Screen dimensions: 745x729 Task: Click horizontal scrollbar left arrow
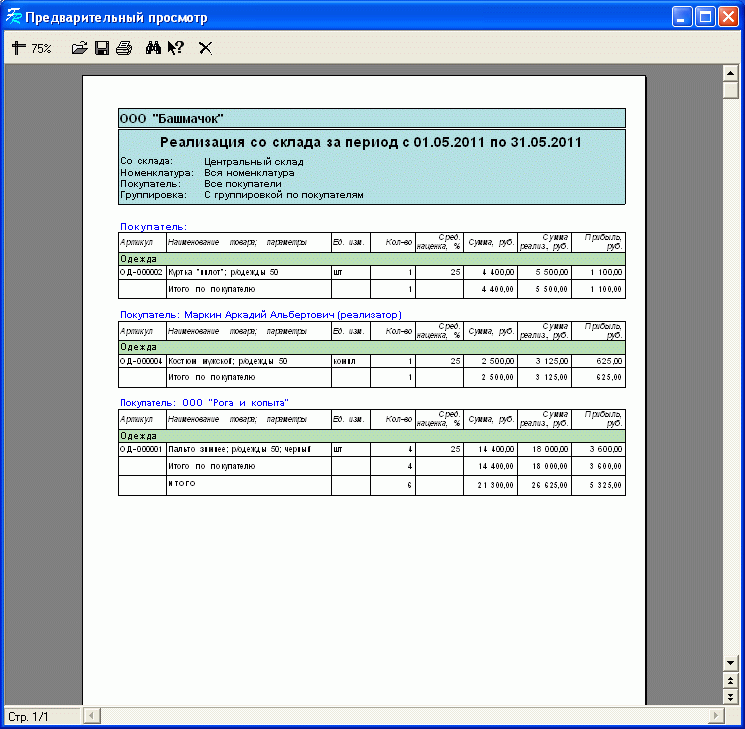(x=92, y=715)
